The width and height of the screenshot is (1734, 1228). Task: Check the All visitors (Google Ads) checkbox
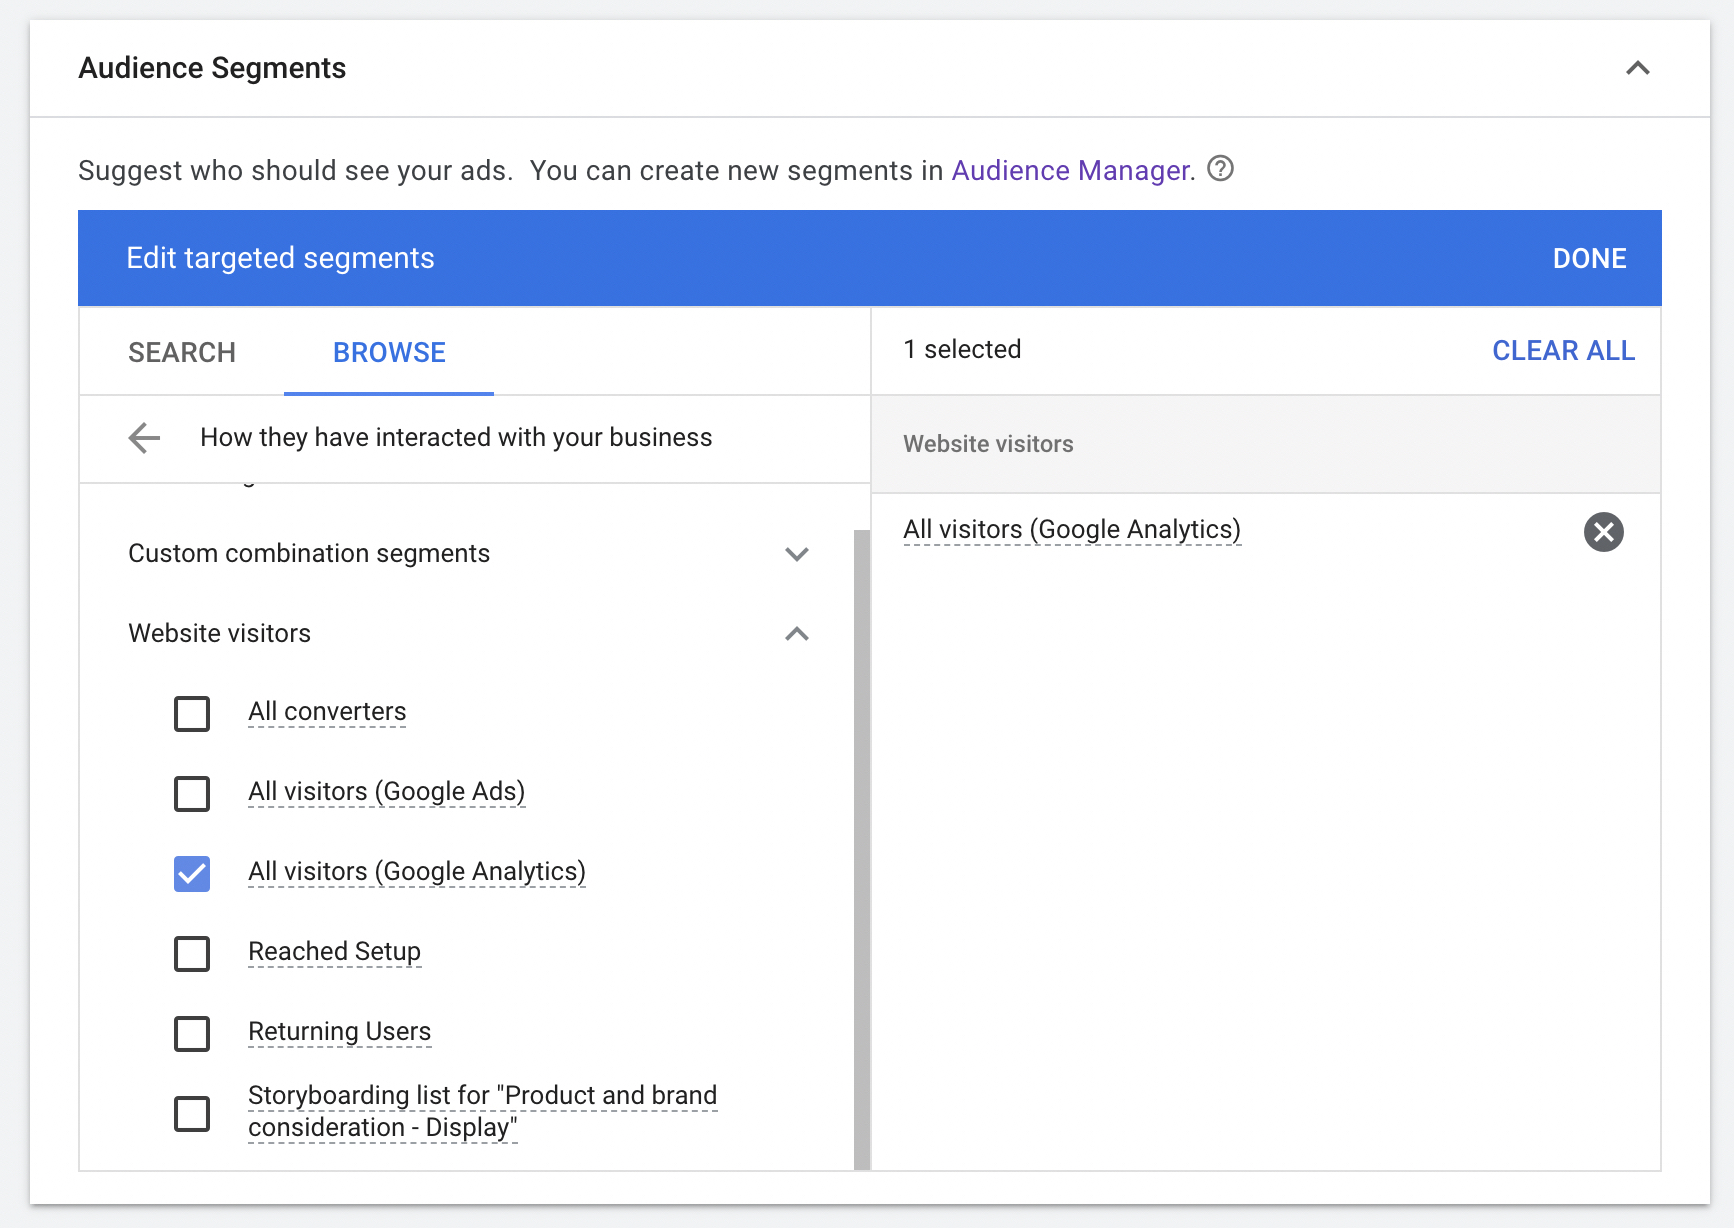click(192, 794)
